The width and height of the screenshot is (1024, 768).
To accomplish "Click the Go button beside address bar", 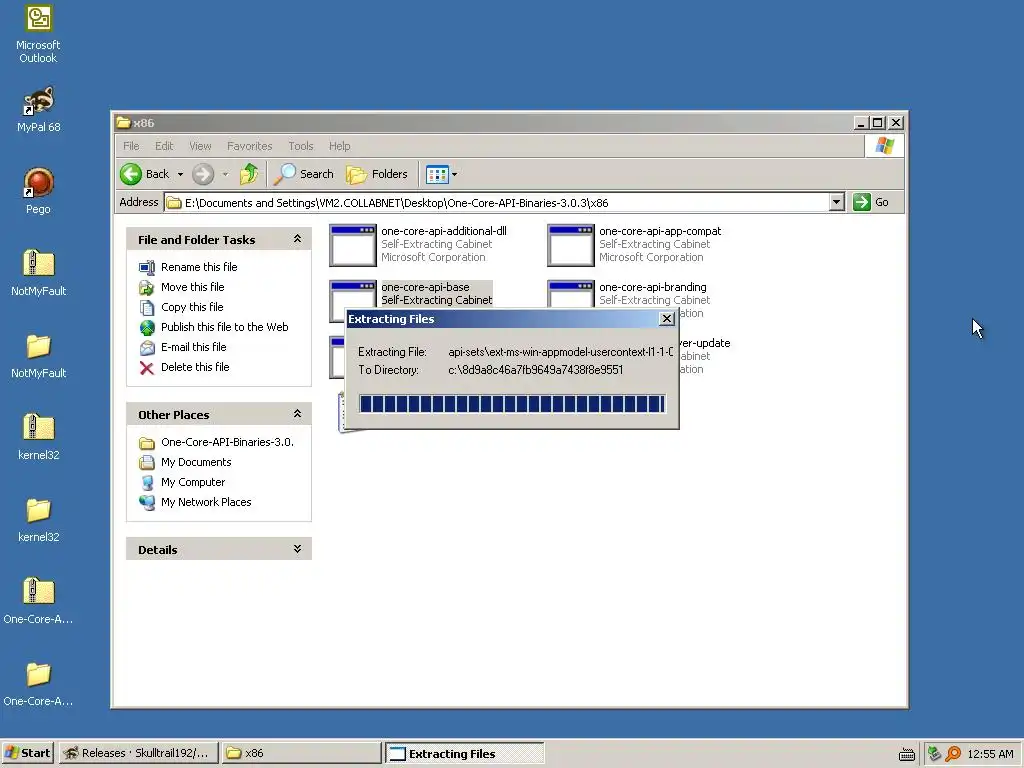I will click(x=871, y=202).
